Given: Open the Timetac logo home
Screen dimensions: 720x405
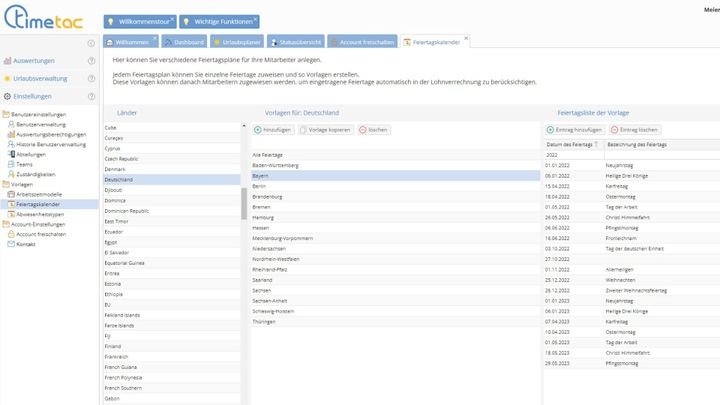Looking at the screenshot, I should click(42, 22).
